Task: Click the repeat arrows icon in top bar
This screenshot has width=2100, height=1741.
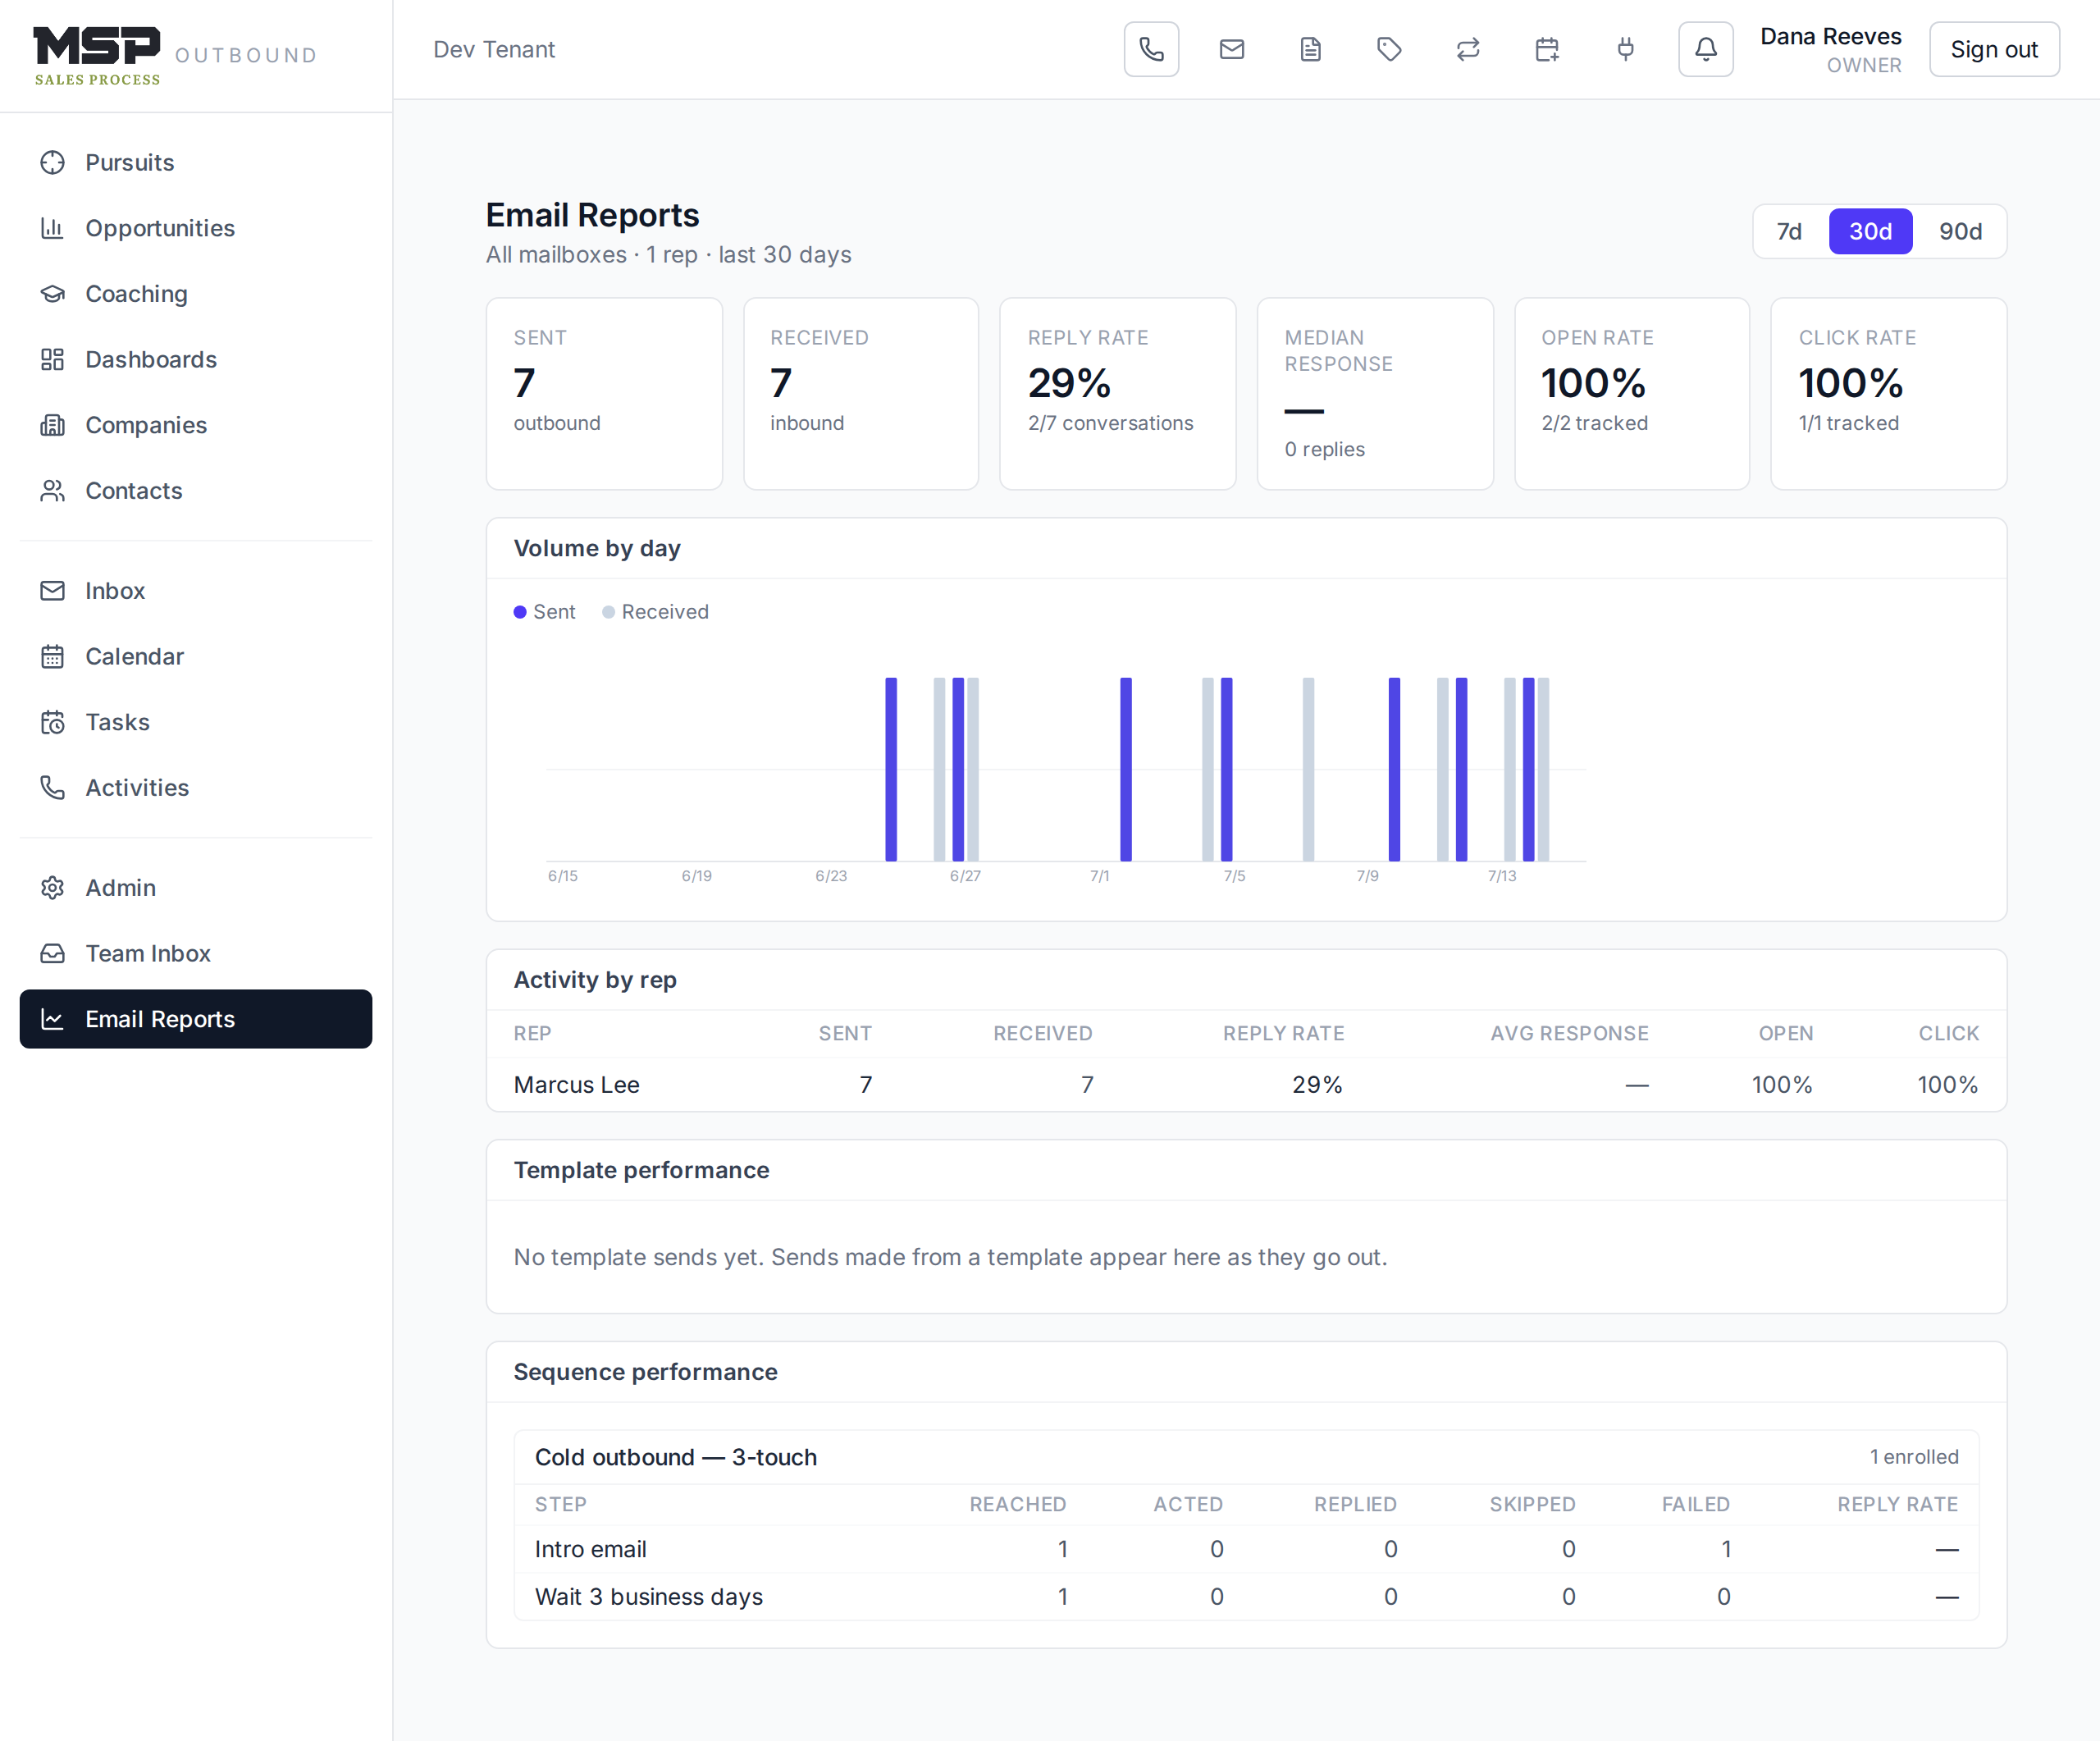Action: [x=1467, y=49]
